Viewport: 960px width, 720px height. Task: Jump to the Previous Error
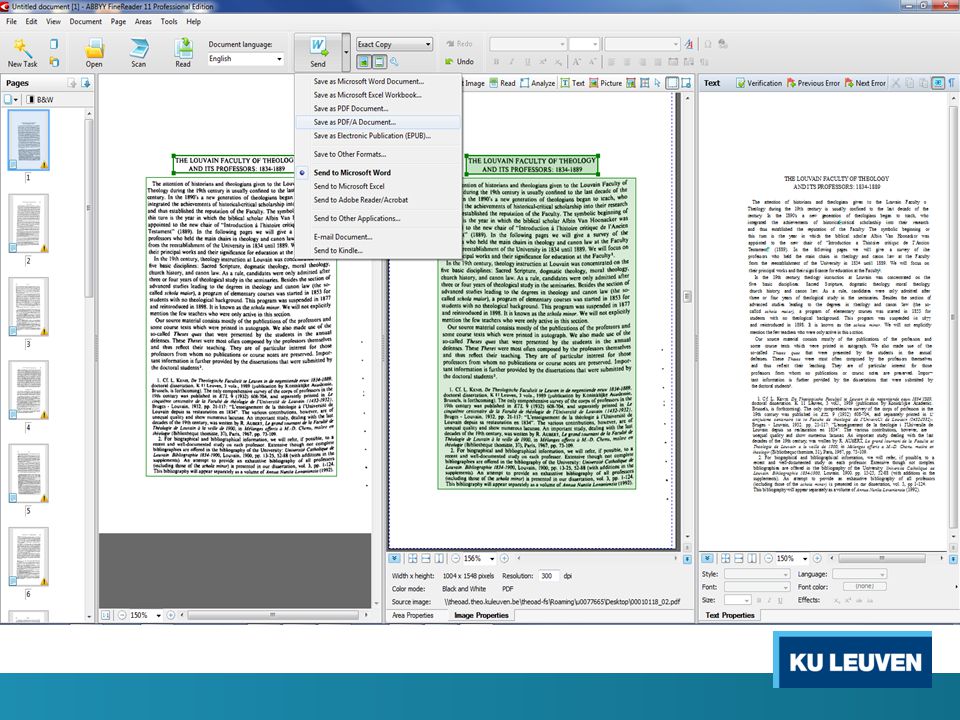coord(813,83)
